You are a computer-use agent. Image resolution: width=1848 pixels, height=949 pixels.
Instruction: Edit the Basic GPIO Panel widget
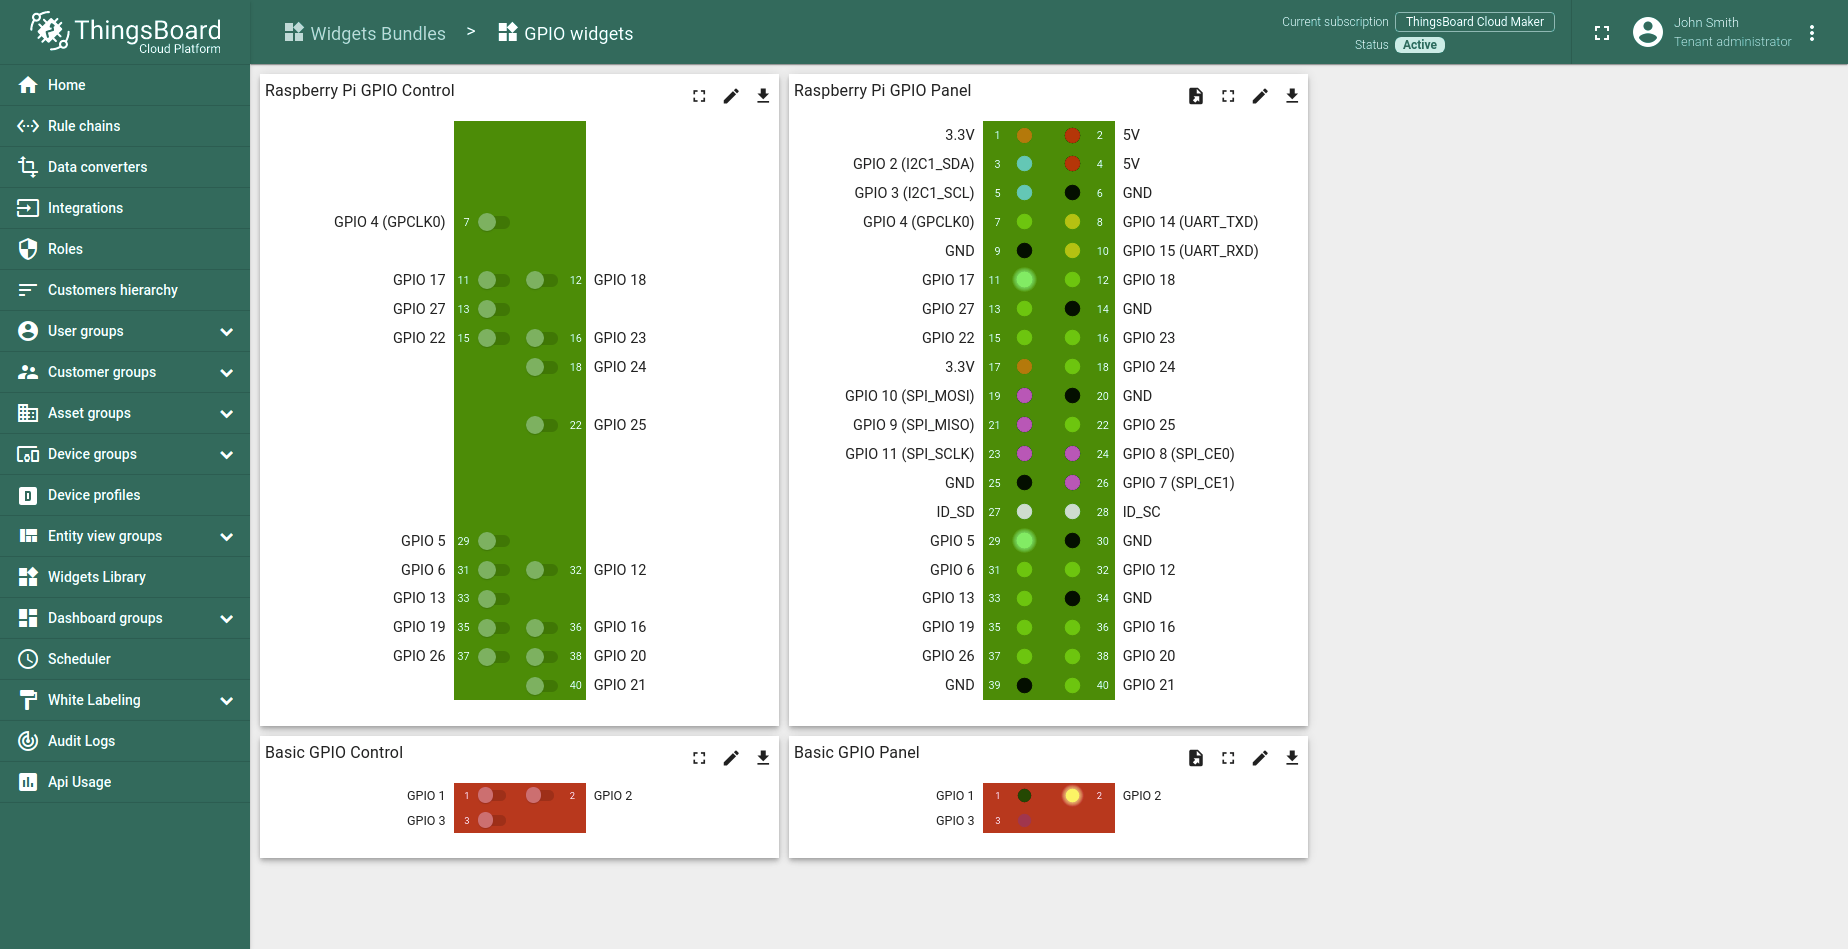coord(1260,758)
